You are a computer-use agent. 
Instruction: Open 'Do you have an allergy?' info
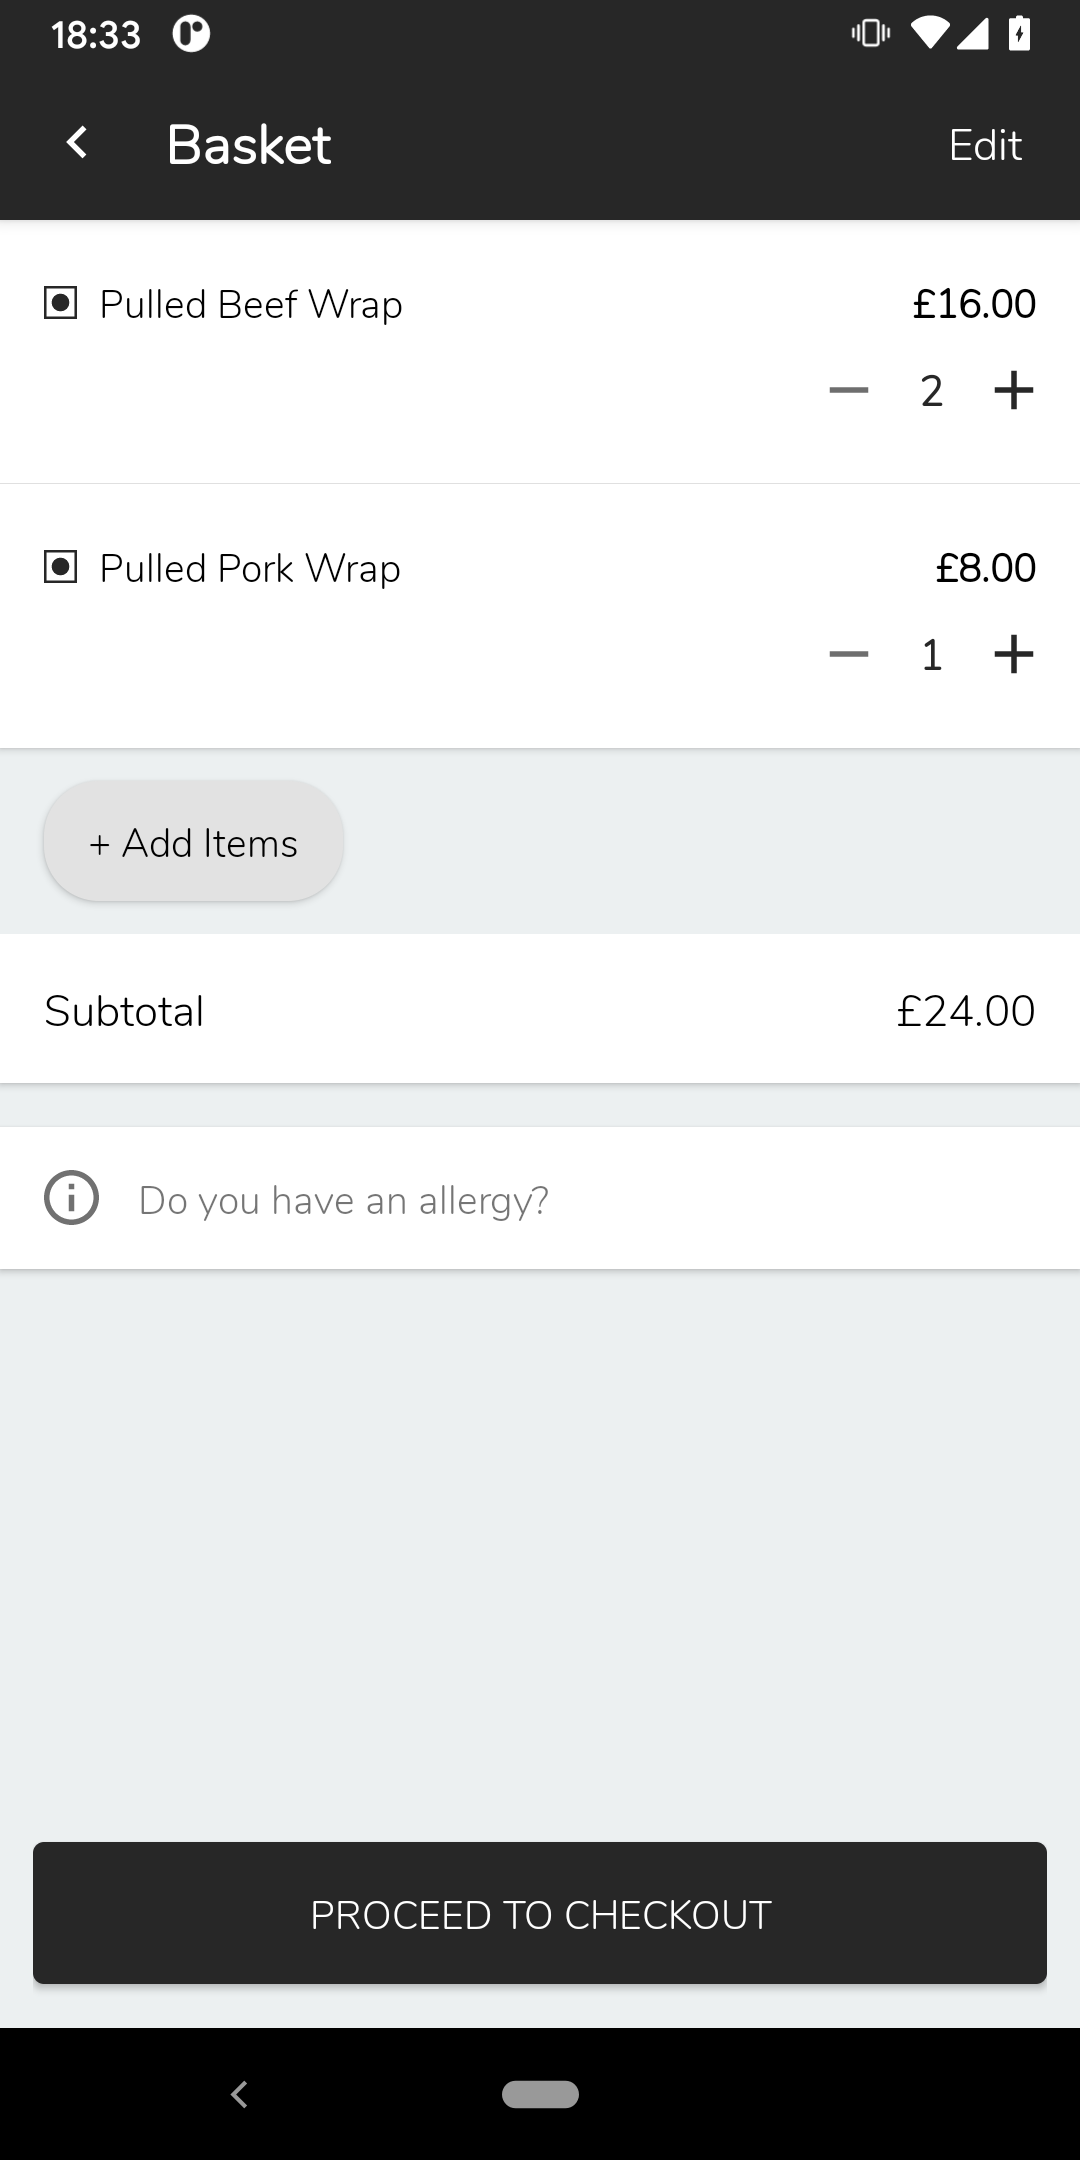[344, 1200]
